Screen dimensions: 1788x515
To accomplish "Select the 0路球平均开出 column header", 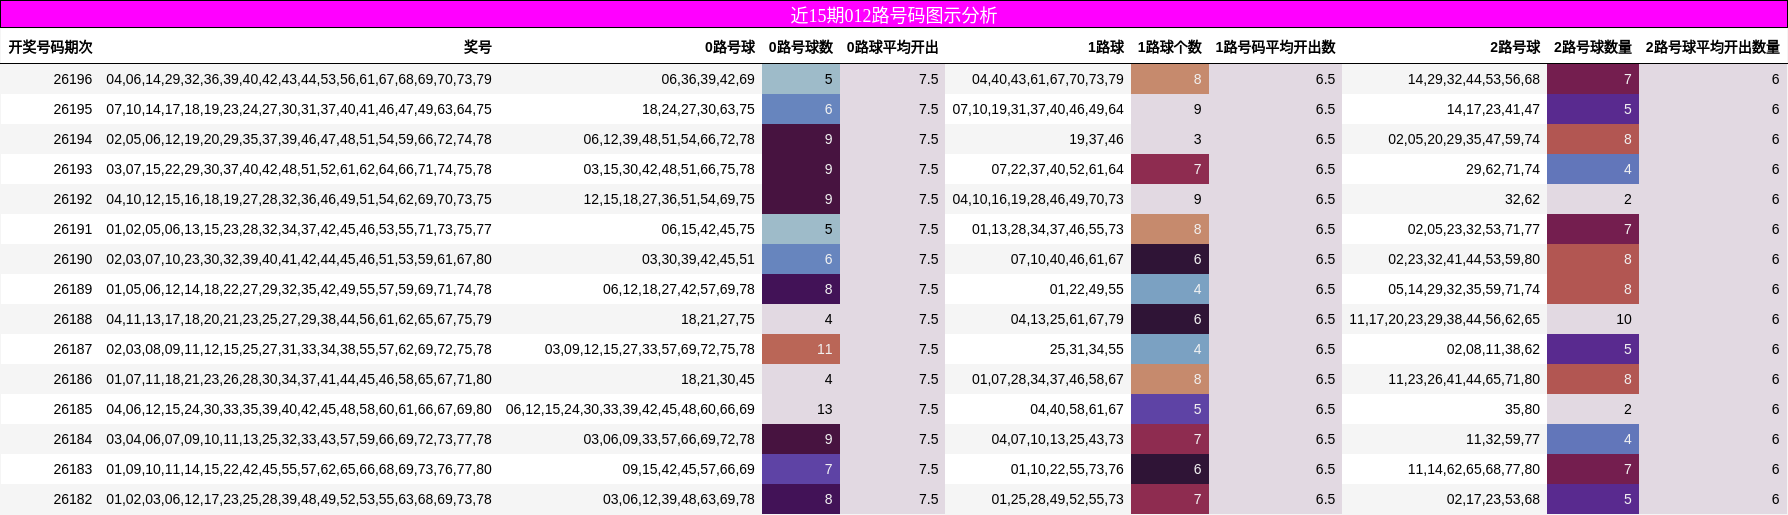I will click(892, 47).
